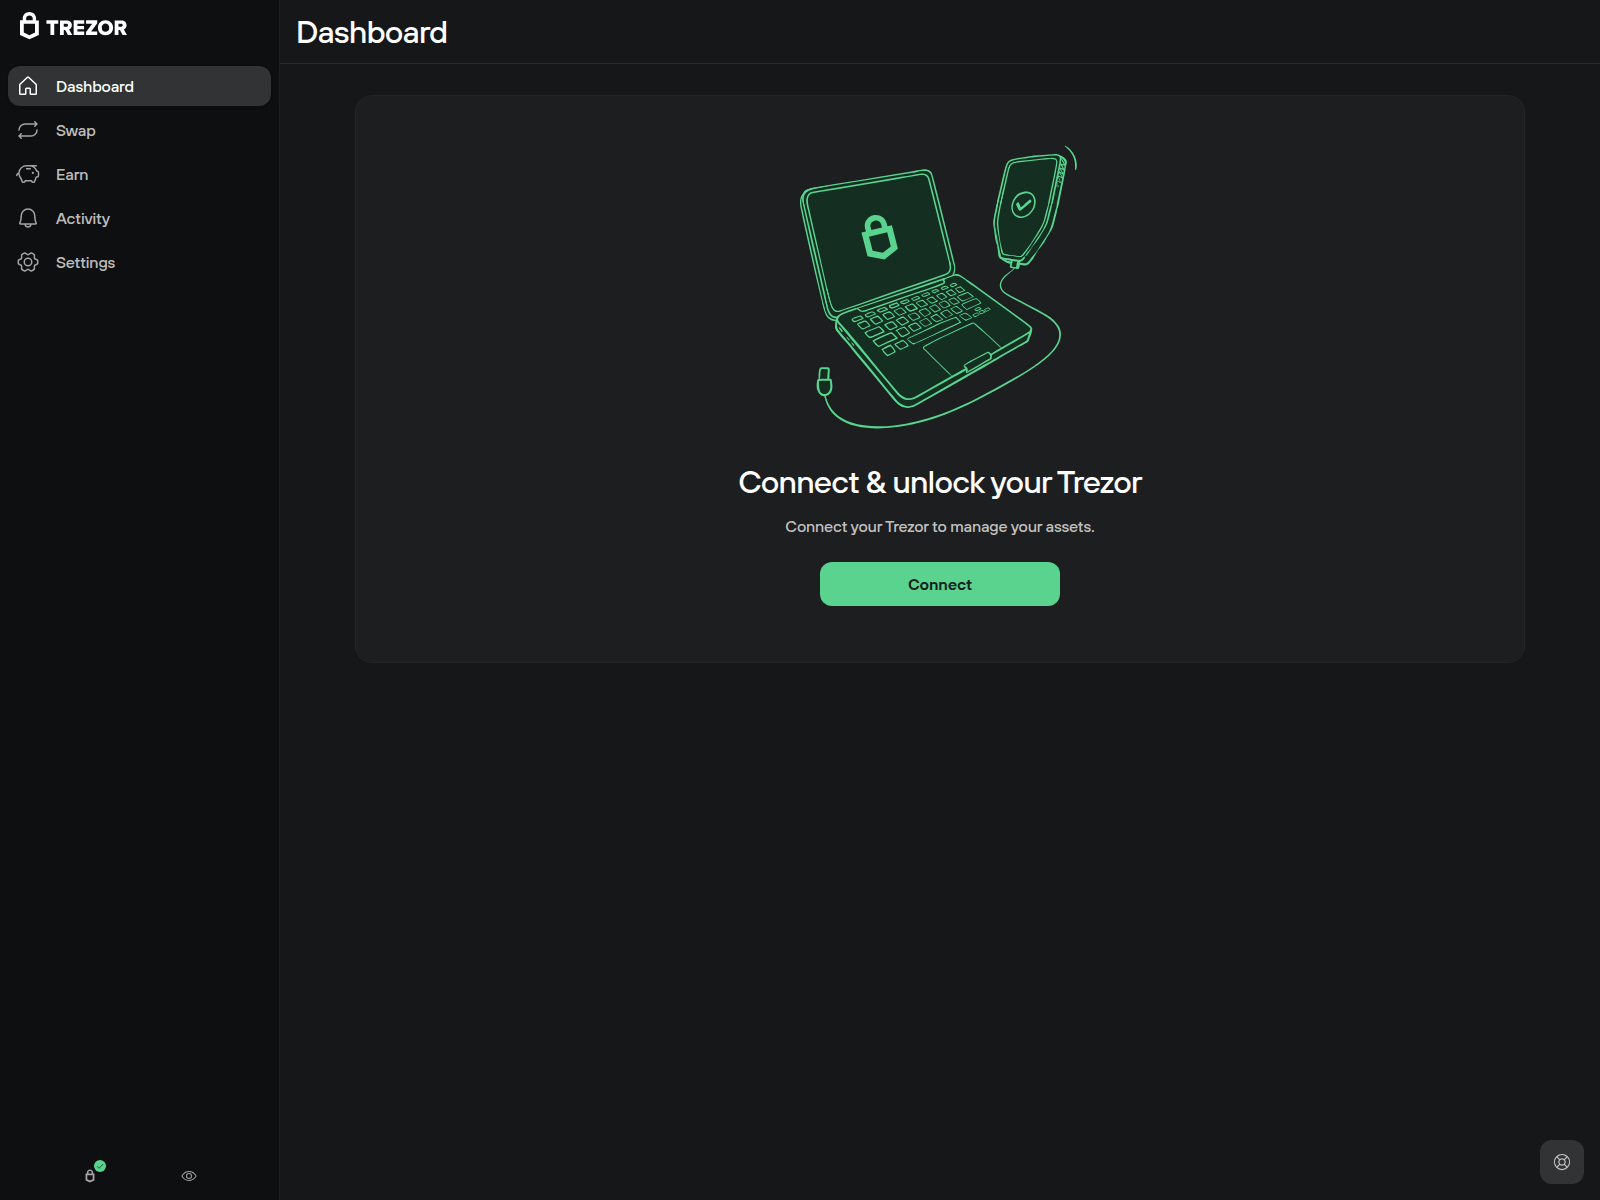Image resolution: width=1600 pixels, height=1200 pixels.
Task: Open the Activity bell icon
Action: [x=28, y=218]
